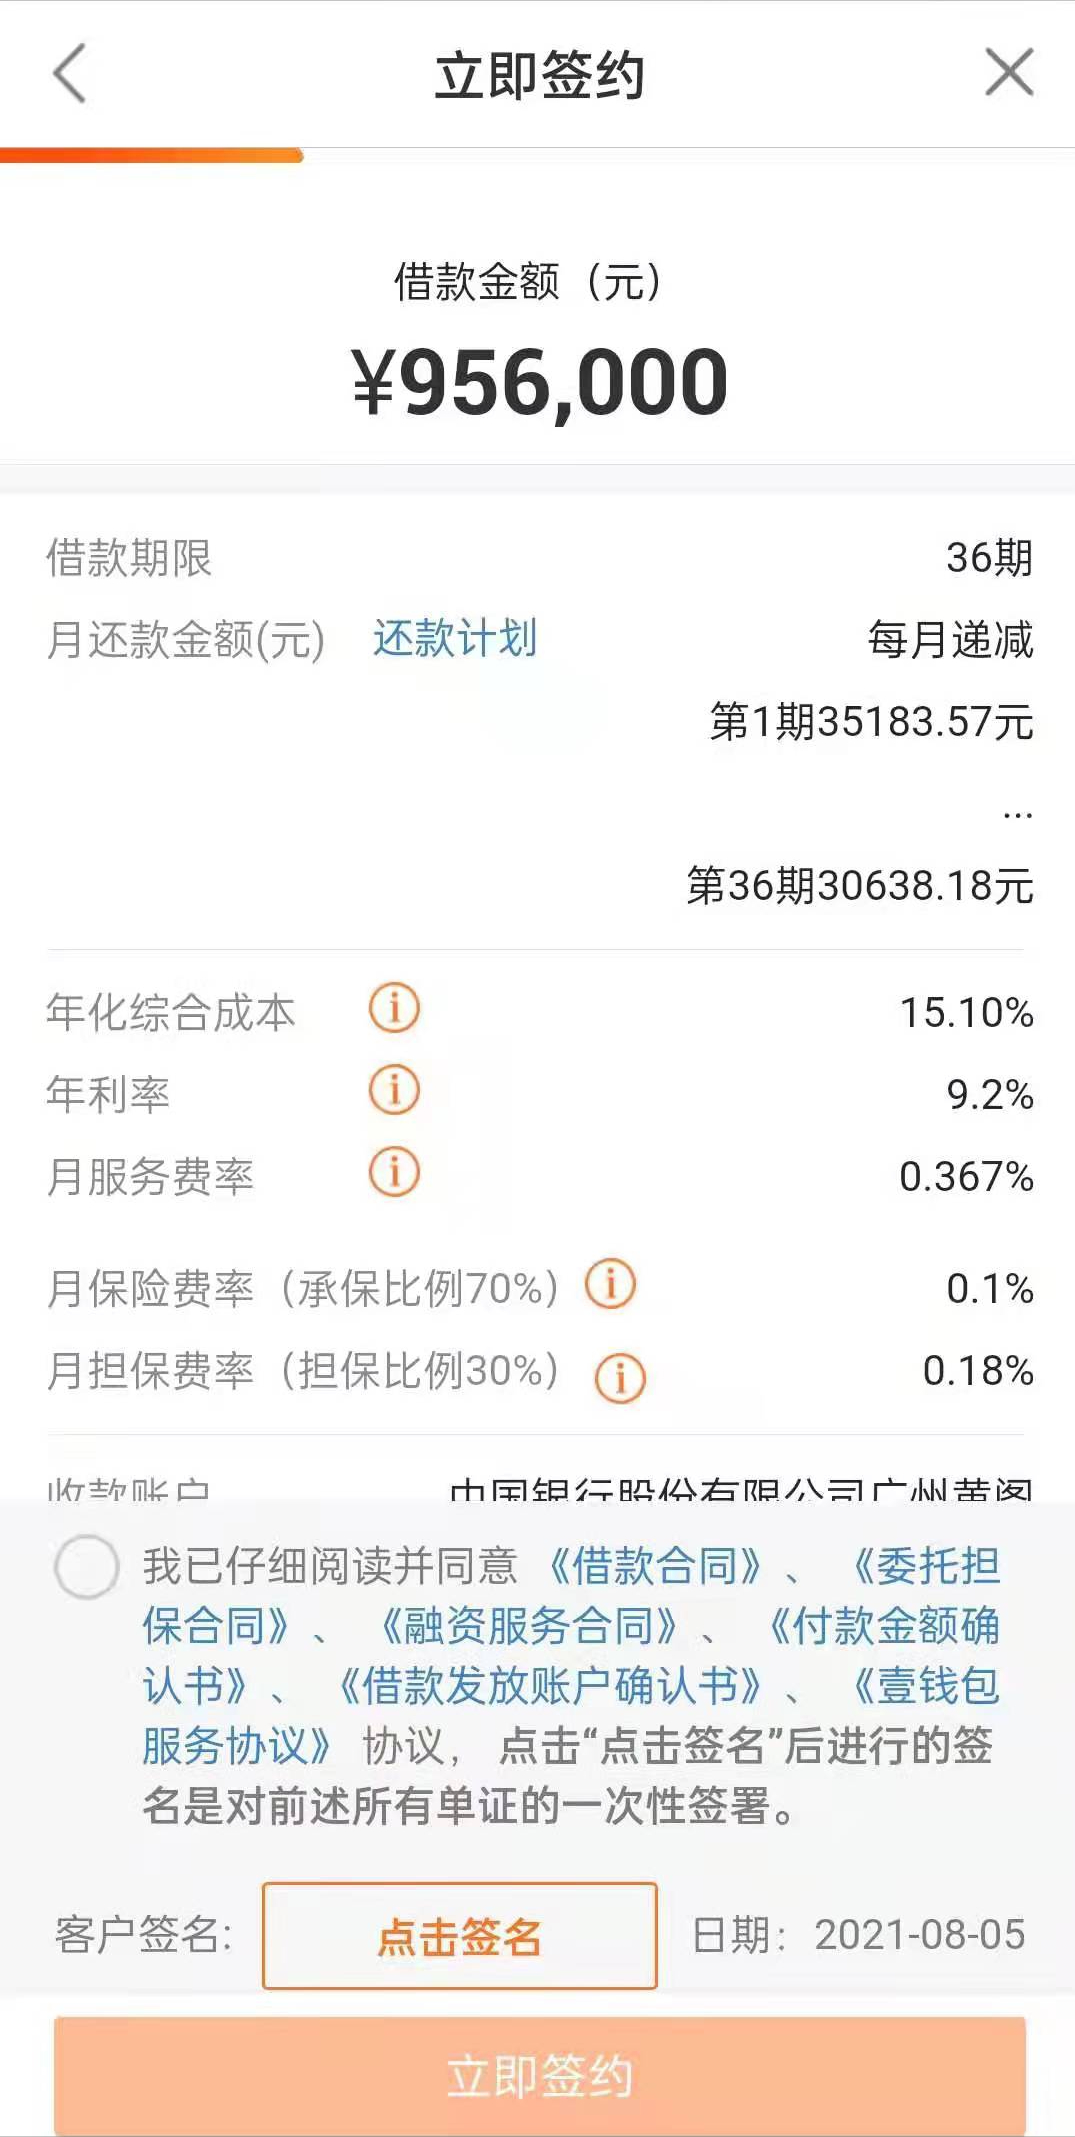Viewport: 1075px width, 2137px height.
Task: Open the 《借款发放账户确认书》 link
Action: tap(549, 1686)
